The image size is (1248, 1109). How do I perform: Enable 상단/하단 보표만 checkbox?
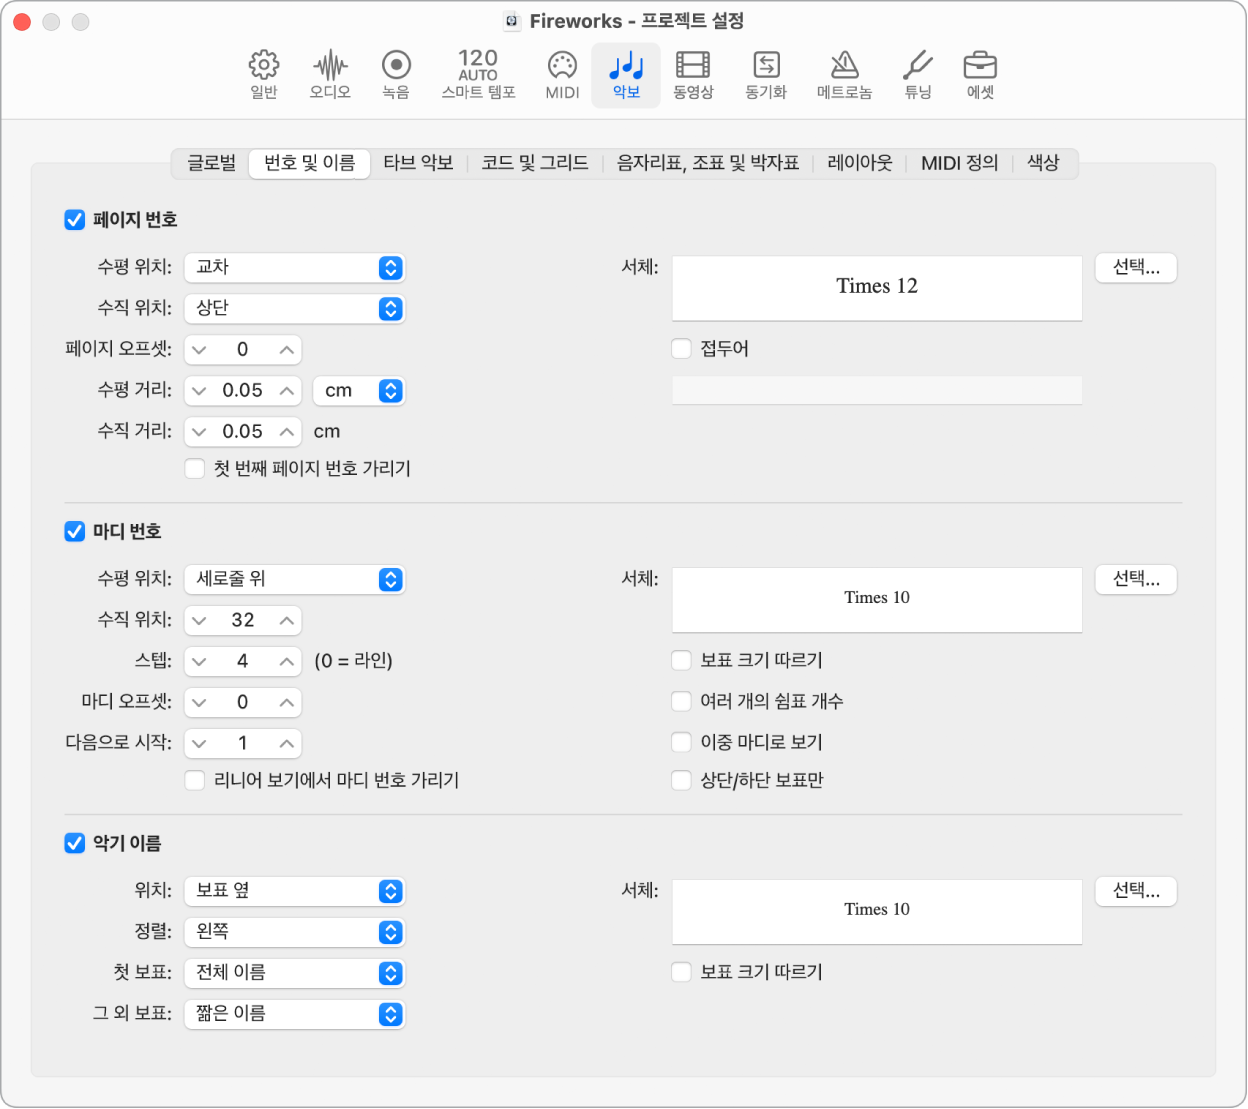[x=682, y=781]
